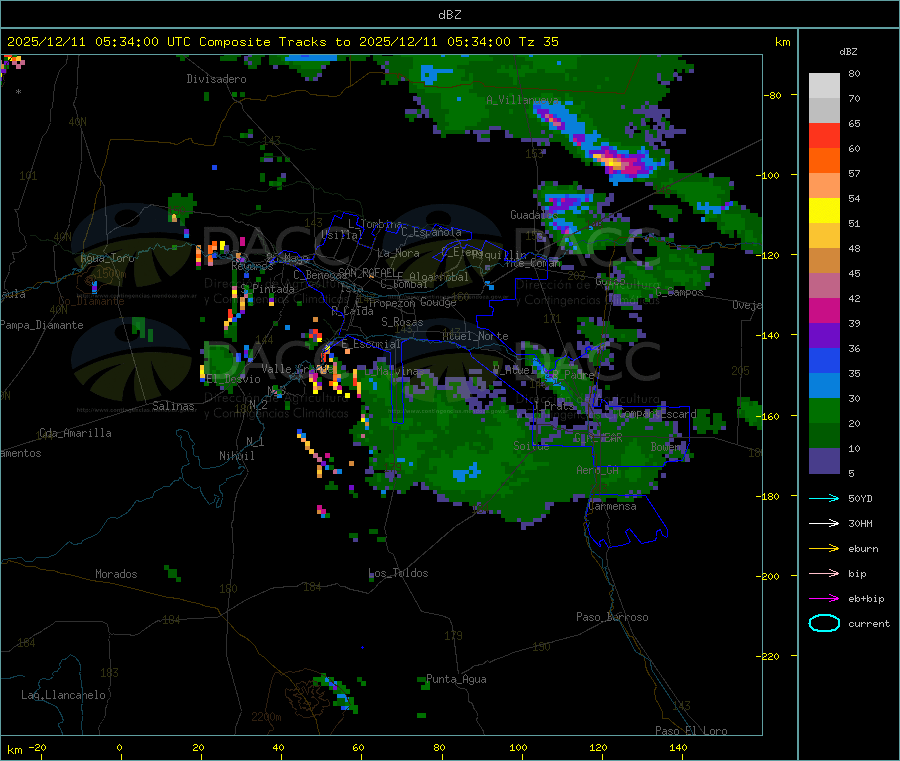Select the Divisadero place label
900x761 pixels.
(x=216, y=79)
